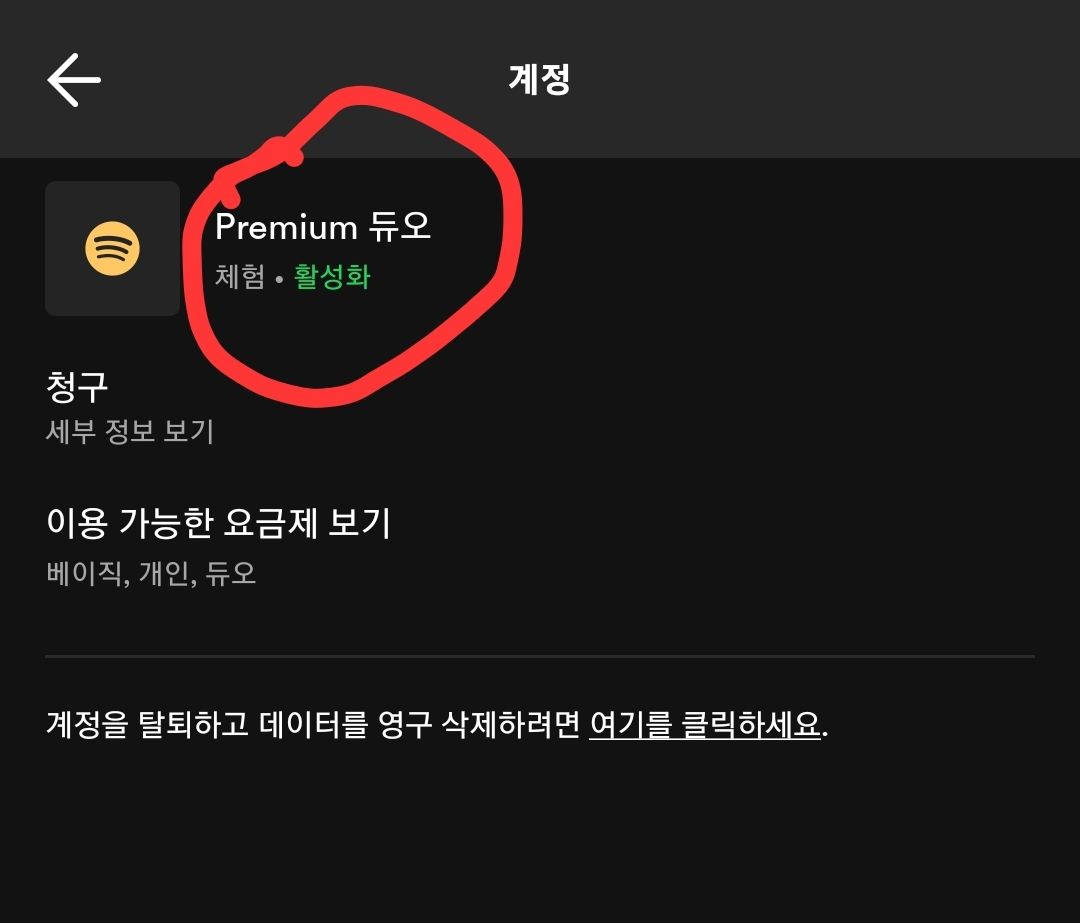The image size is (1080, 923).
Task: Tap the 개인 plan word in subtitle
Action: tap(165, 574)
